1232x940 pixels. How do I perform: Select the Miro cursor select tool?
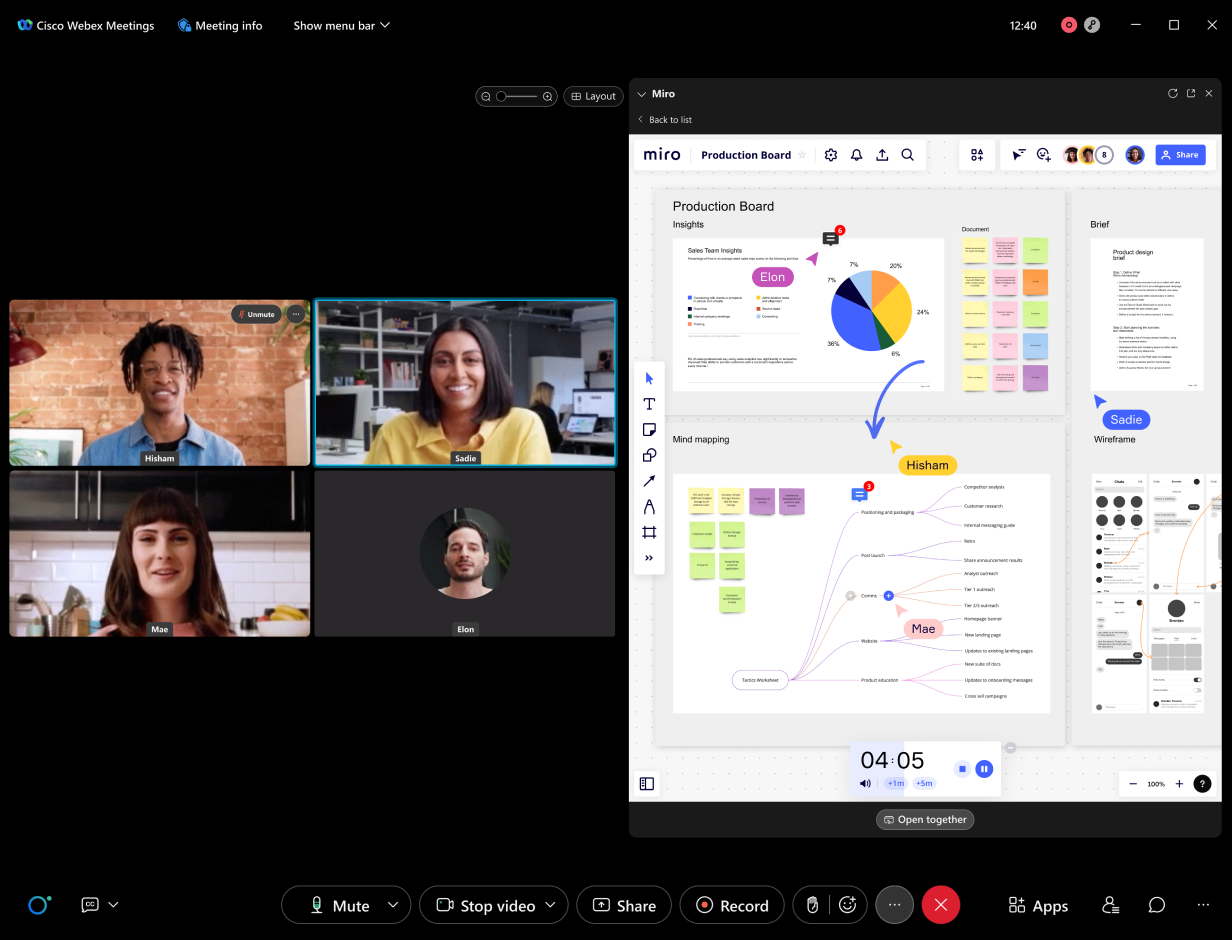pyautogui.click(x=649, y=378)
